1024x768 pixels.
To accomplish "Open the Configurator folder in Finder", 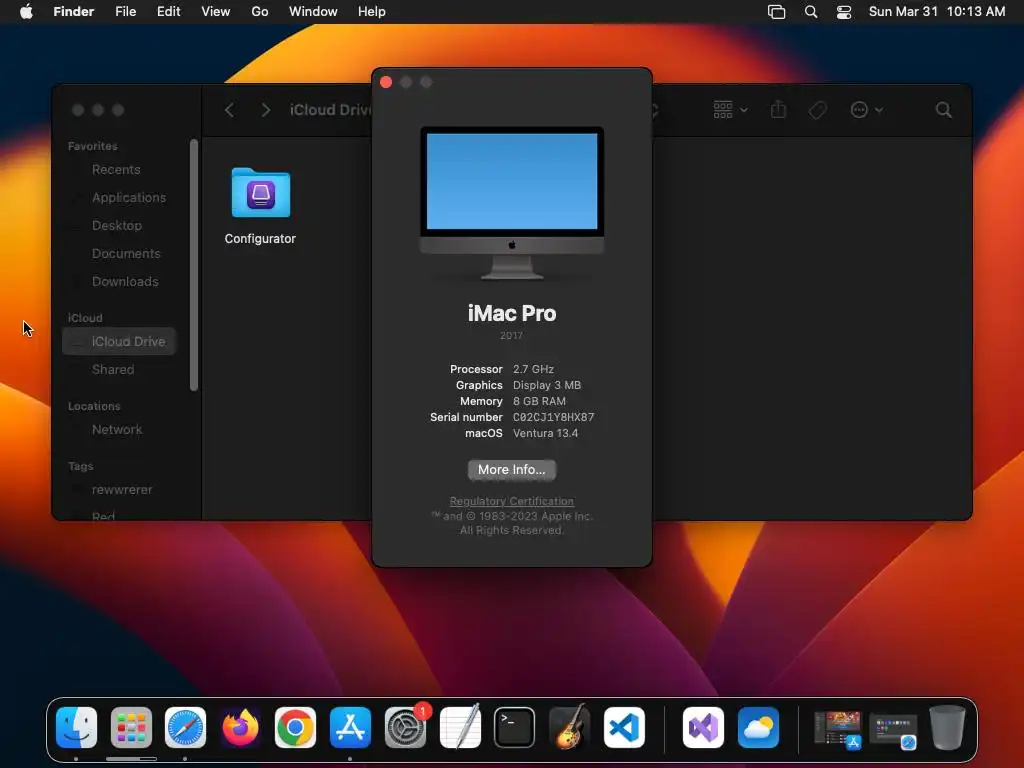I will tap(261, 206).
